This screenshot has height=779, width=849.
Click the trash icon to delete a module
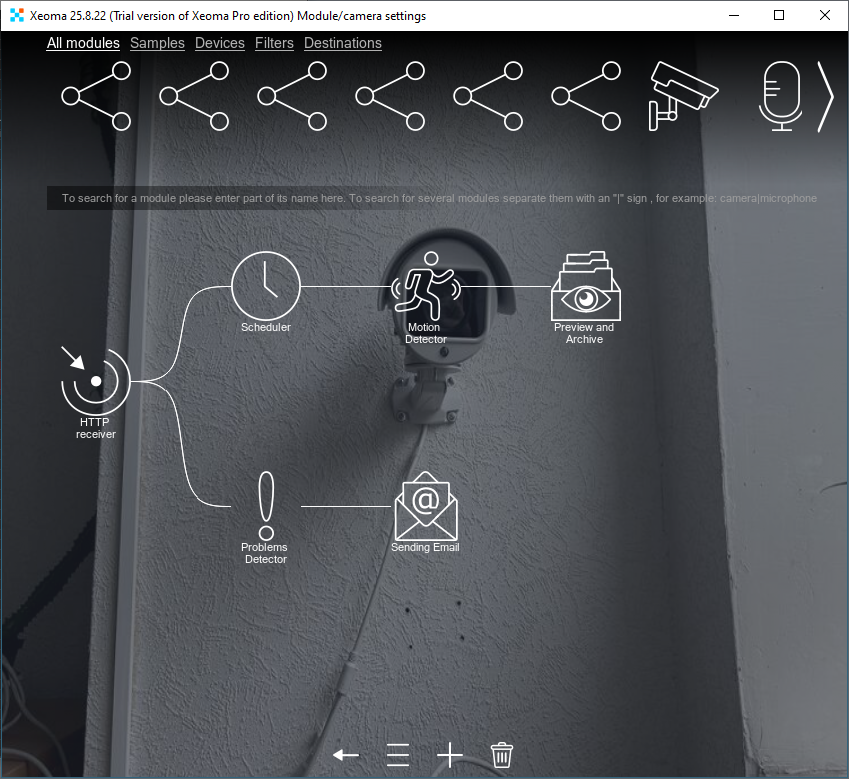(501, 755)
